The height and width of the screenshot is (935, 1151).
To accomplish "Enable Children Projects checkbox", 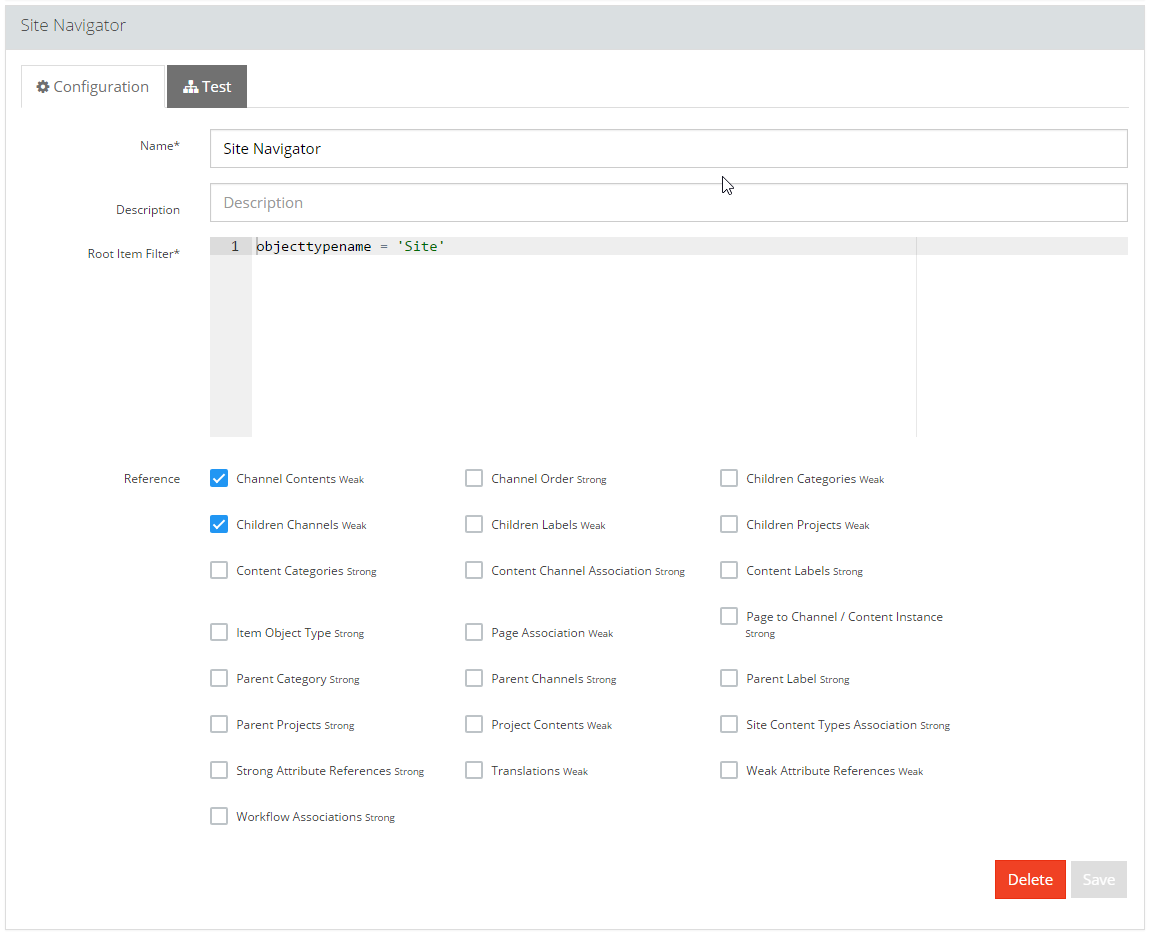I will pyautogui.click(x=729, y=525).
